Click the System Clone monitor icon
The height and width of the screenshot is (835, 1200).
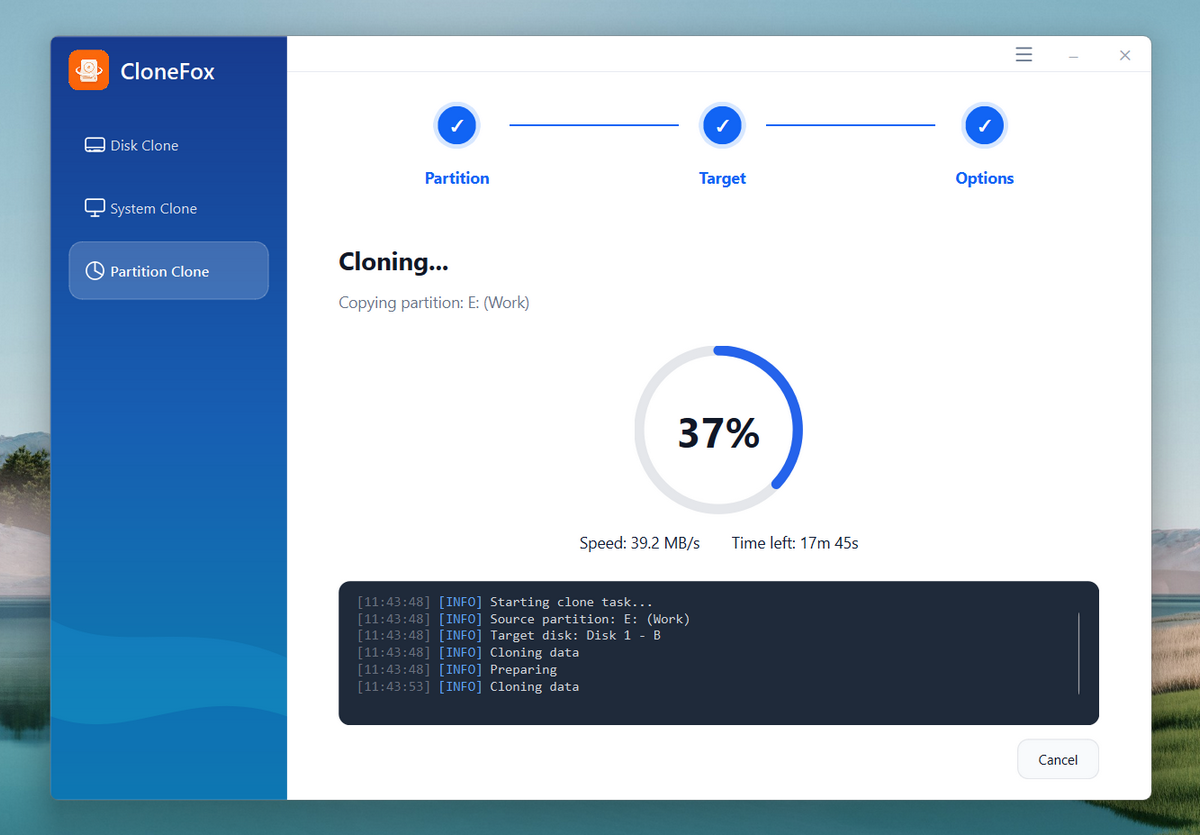point(95,208)
